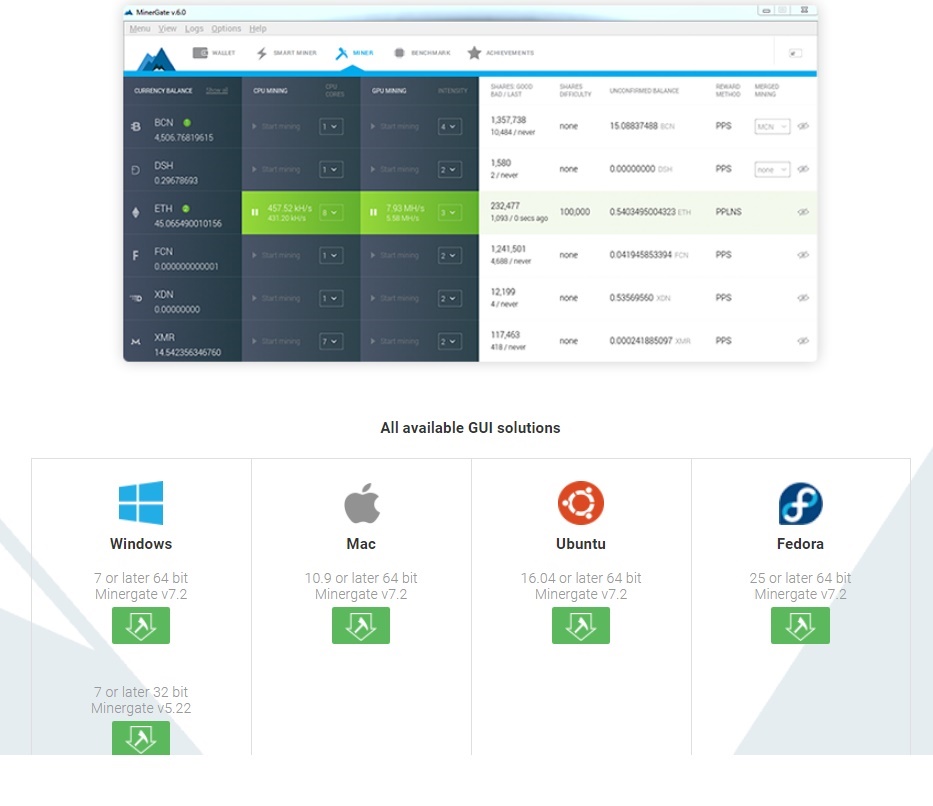933x806 pixels.
Task: Click the Fedora logo icon
Action: click(x=800, y=503)
